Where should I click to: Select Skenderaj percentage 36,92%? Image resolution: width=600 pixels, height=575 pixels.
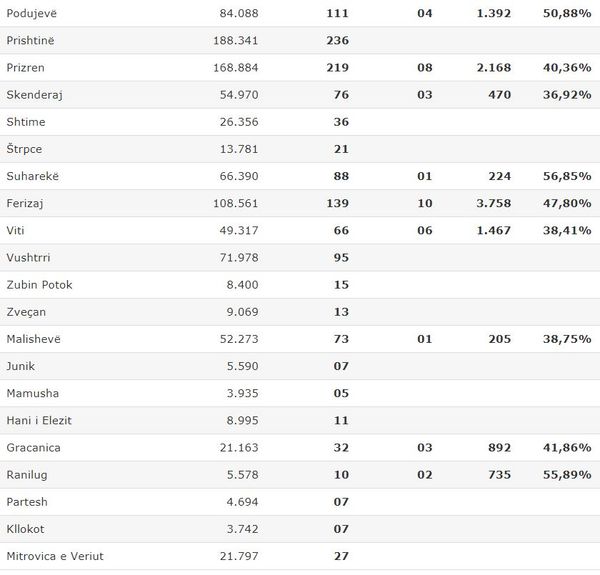pyautogui.click(x=567, y=95)
